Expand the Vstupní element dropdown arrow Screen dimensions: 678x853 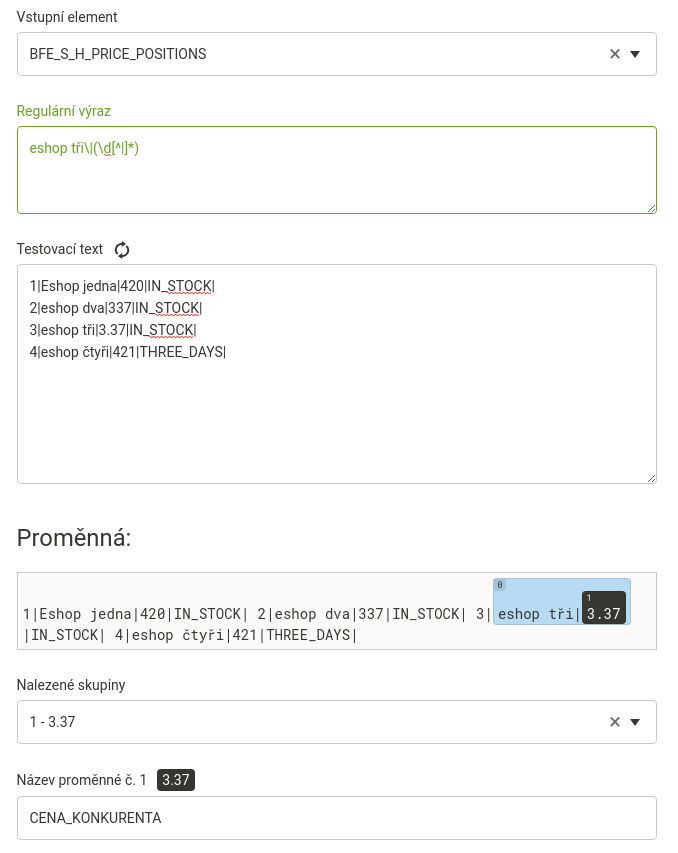click(634, 54)
